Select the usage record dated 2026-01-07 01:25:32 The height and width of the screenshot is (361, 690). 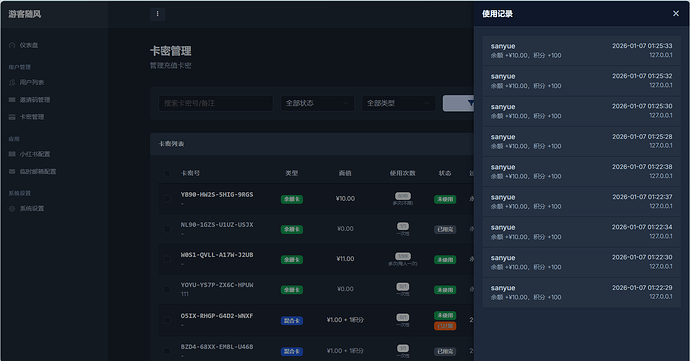[581, 81]
